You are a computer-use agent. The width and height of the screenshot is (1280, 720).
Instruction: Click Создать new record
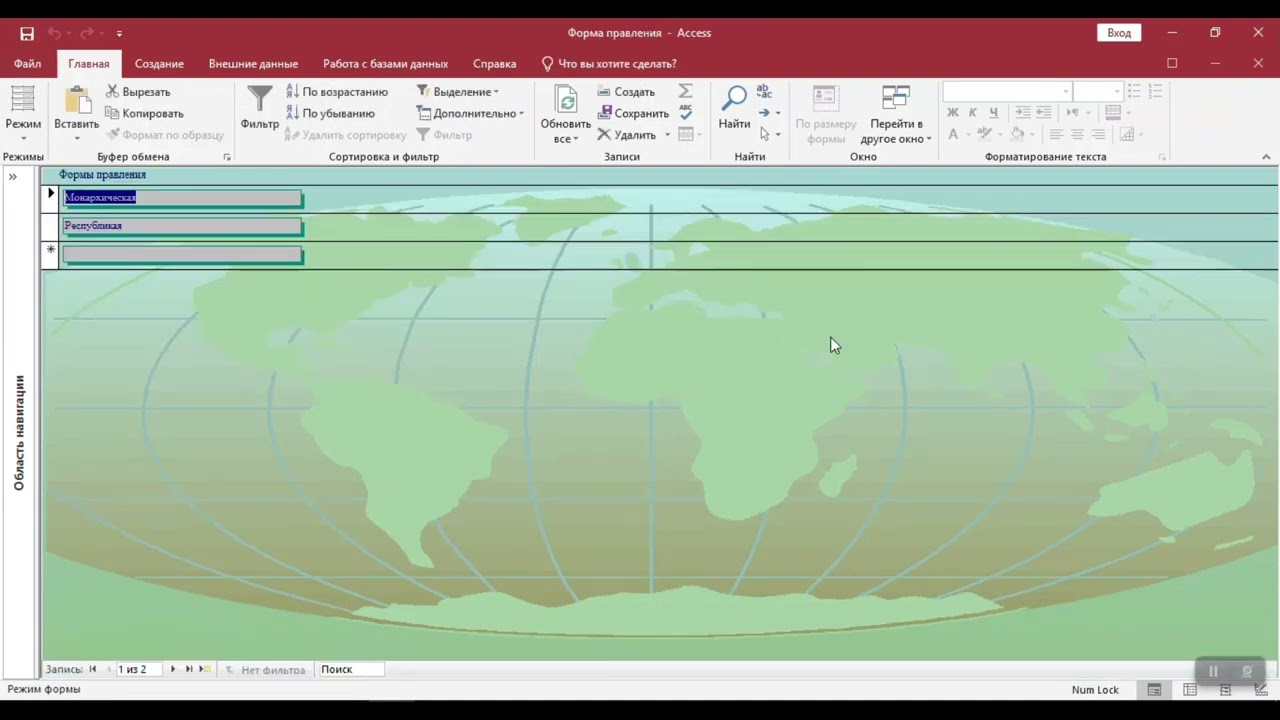pyautogui.click(x=626, y=92)
